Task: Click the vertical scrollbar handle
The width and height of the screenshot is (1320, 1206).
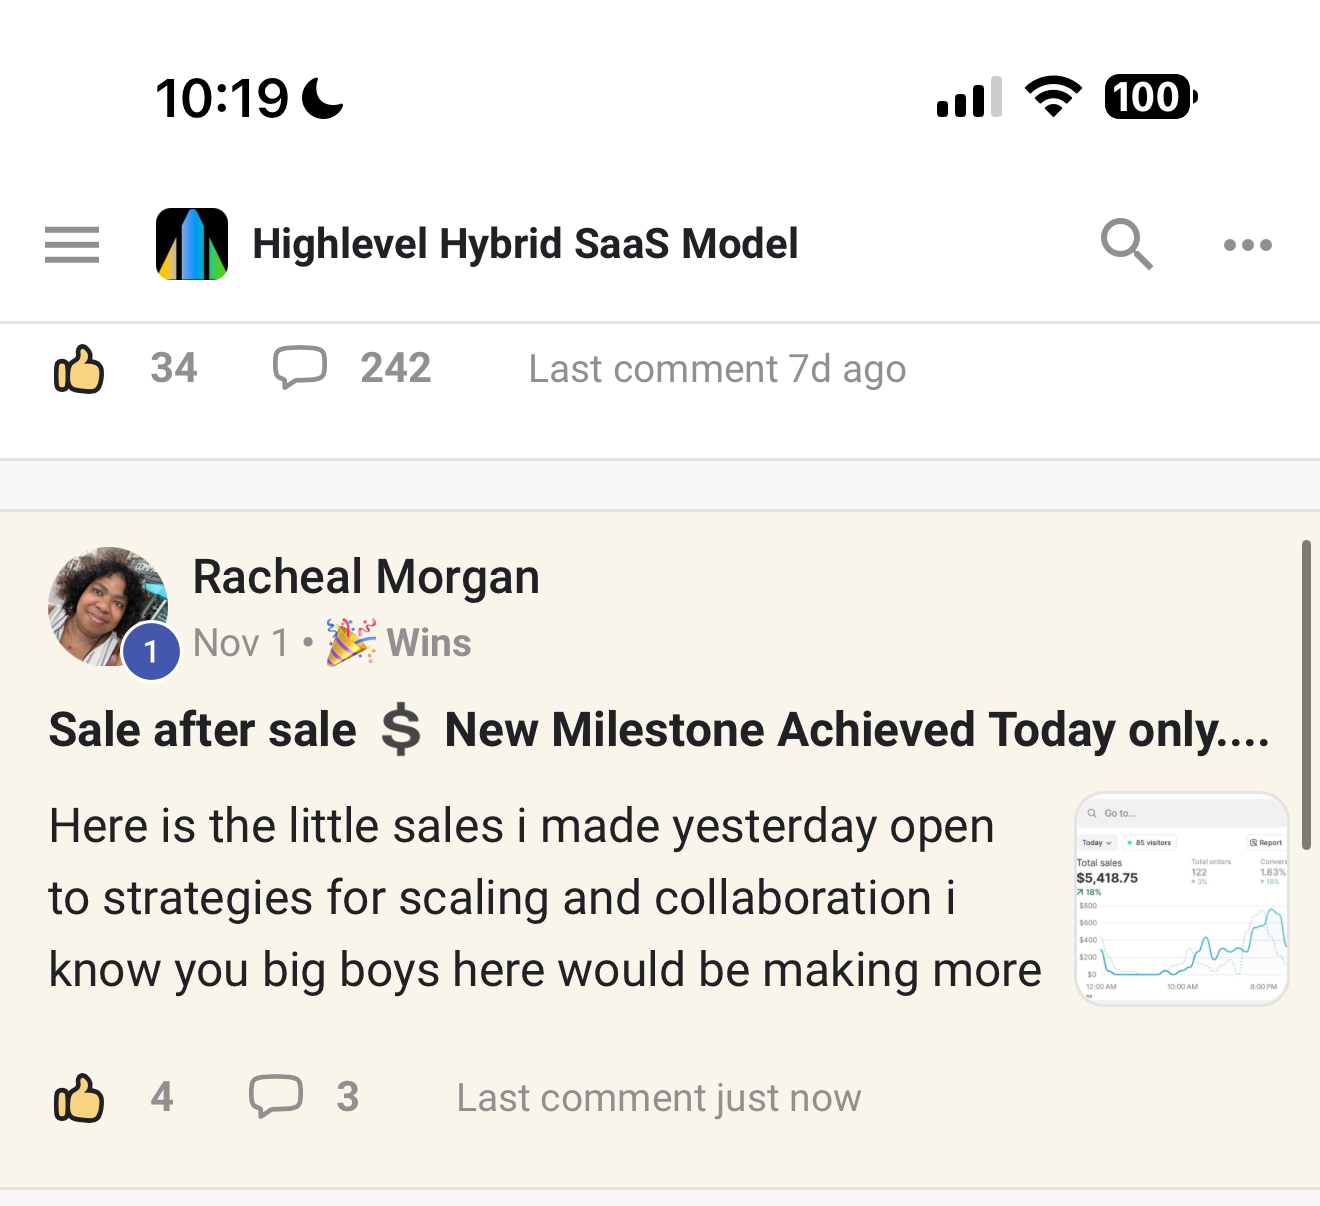Action: 1306,695
